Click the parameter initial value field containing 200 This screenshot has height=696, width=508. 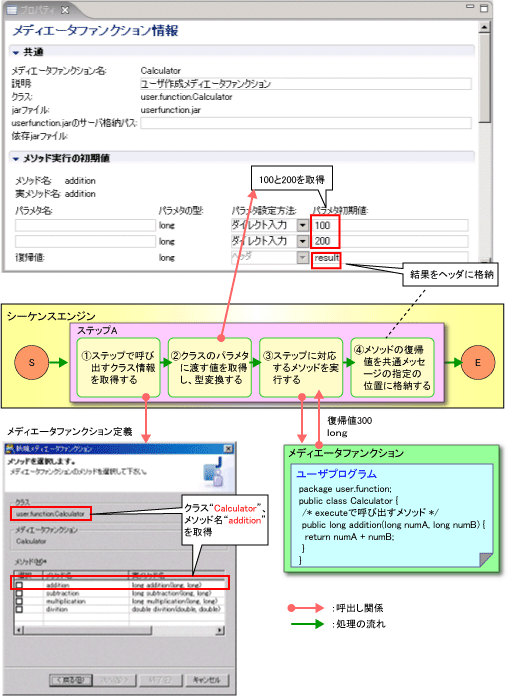[x=390, y=241]
